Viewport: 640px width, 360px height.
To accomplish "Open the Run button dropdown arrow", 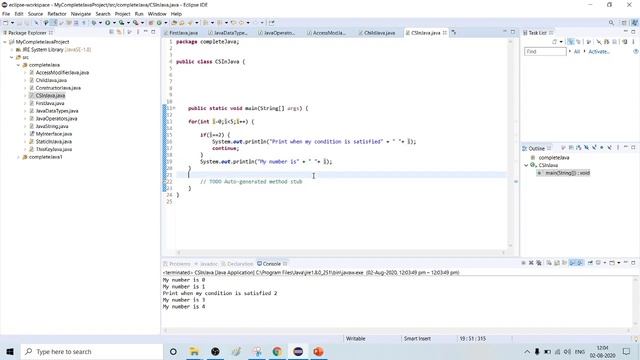I will point(114,23).
